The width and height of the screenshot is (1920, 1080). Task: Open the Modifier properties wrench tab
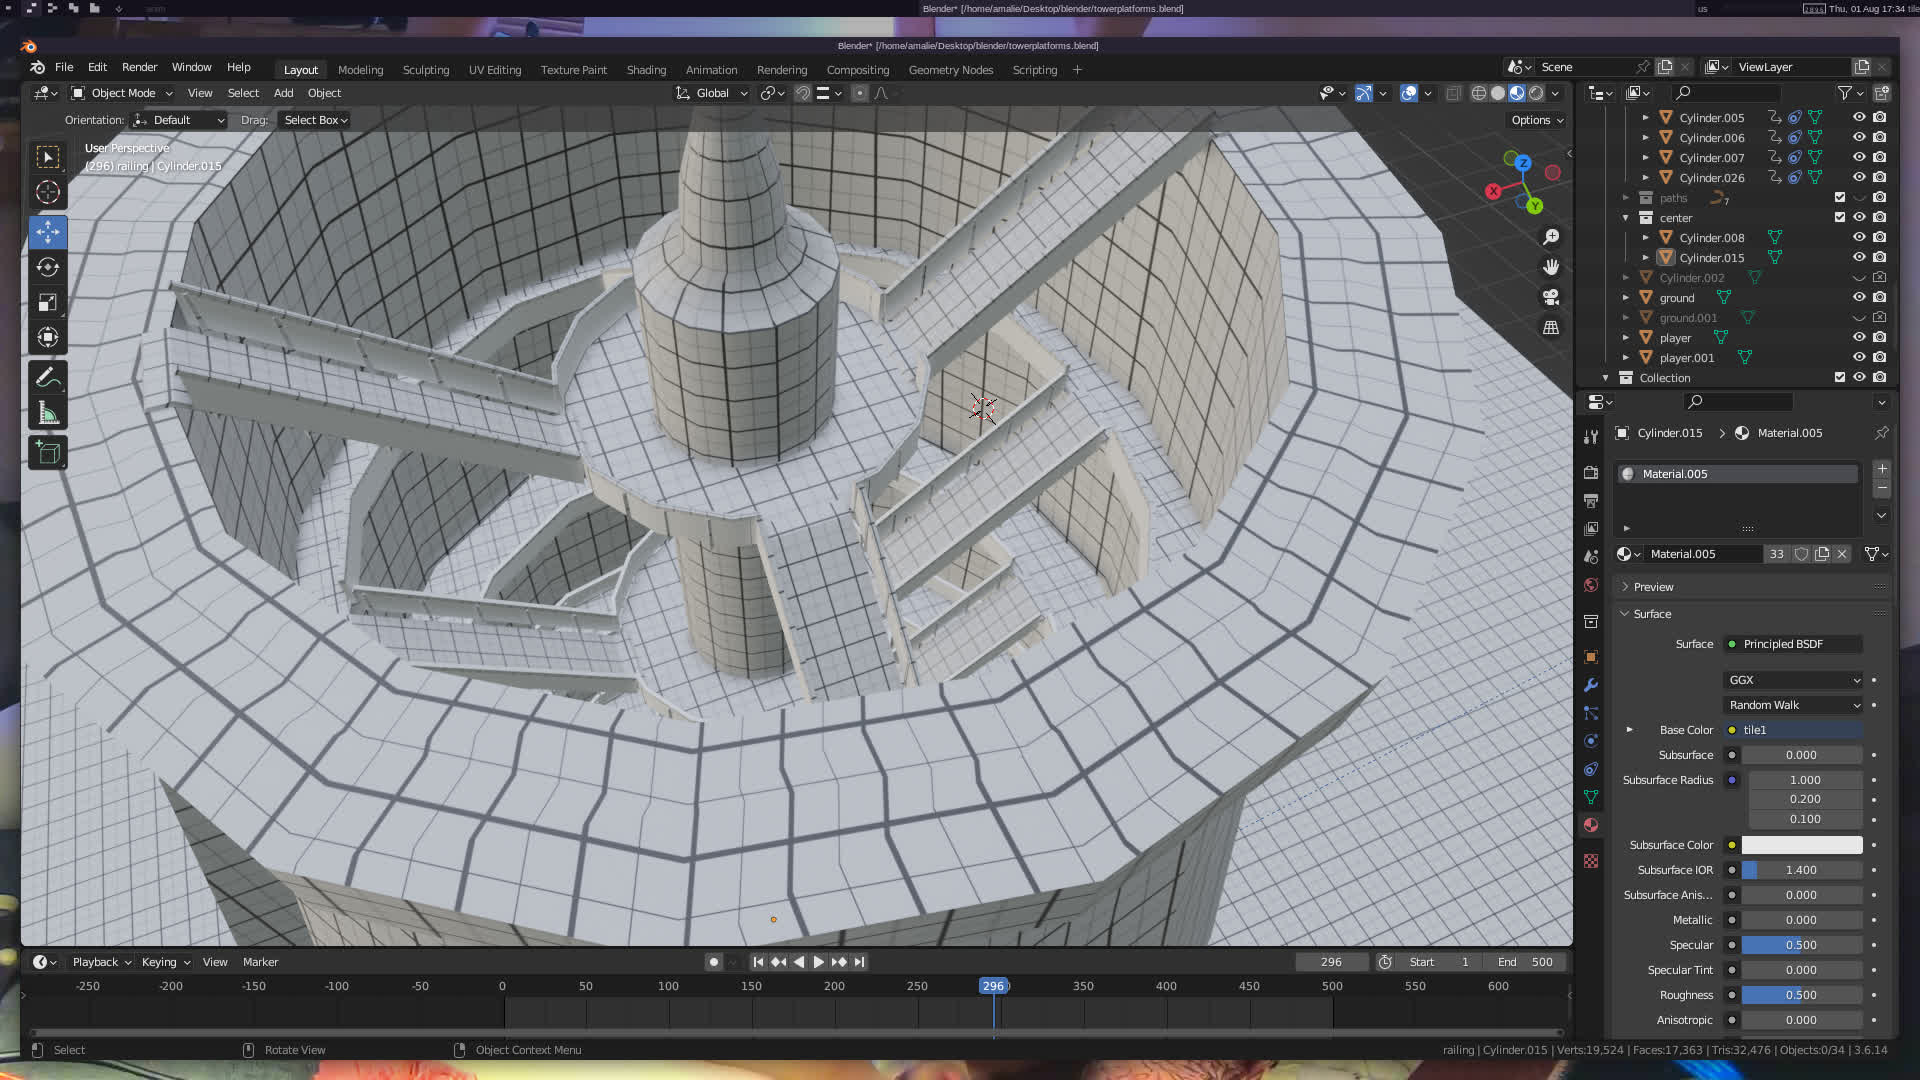1591,685
